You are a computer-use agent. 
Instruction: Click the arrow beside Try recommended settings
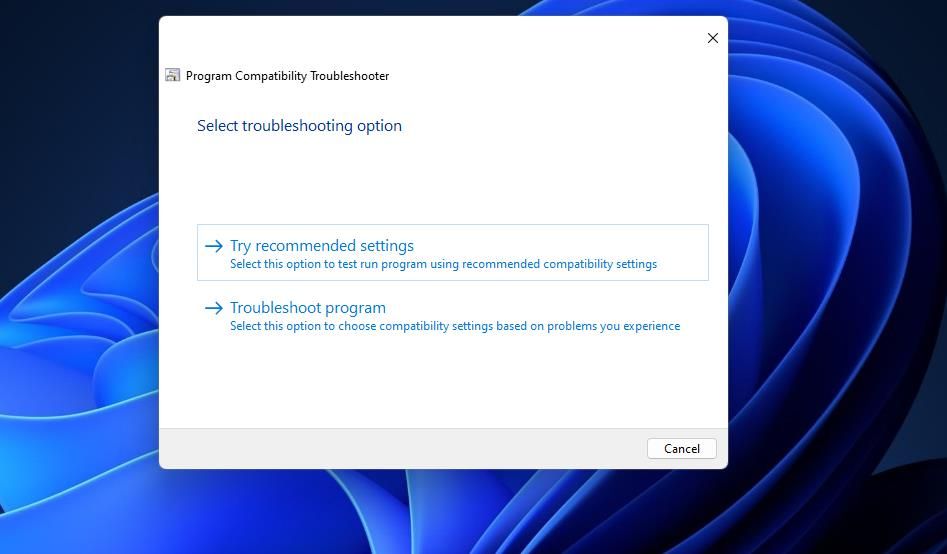[x=214, y=246]
